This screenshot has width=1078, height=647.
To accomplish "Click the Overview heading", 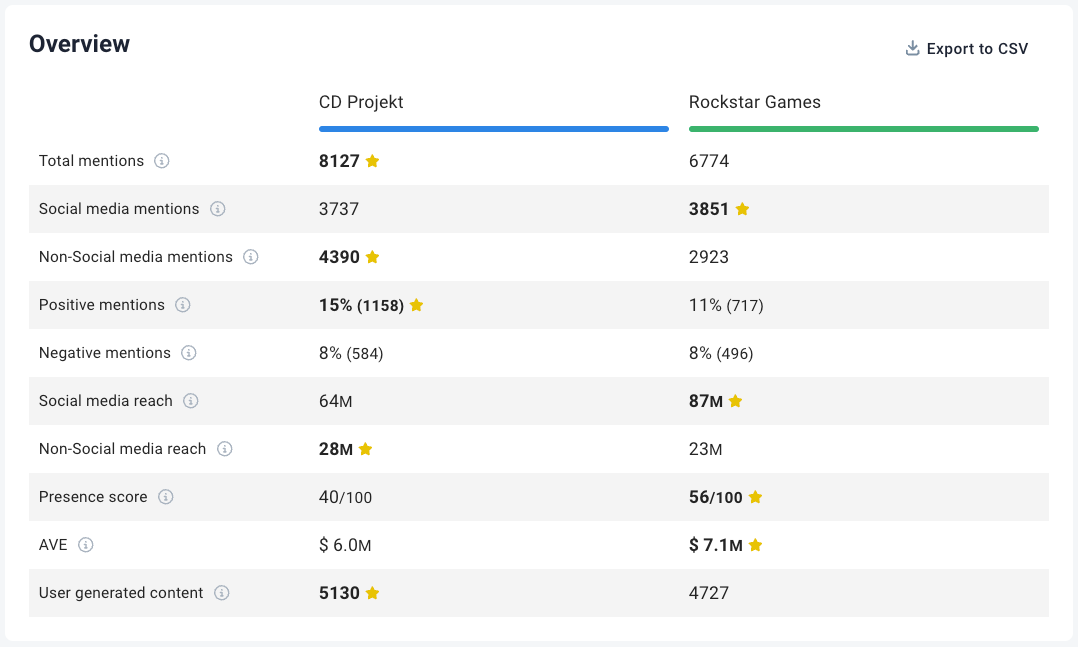I will point(80,44).
